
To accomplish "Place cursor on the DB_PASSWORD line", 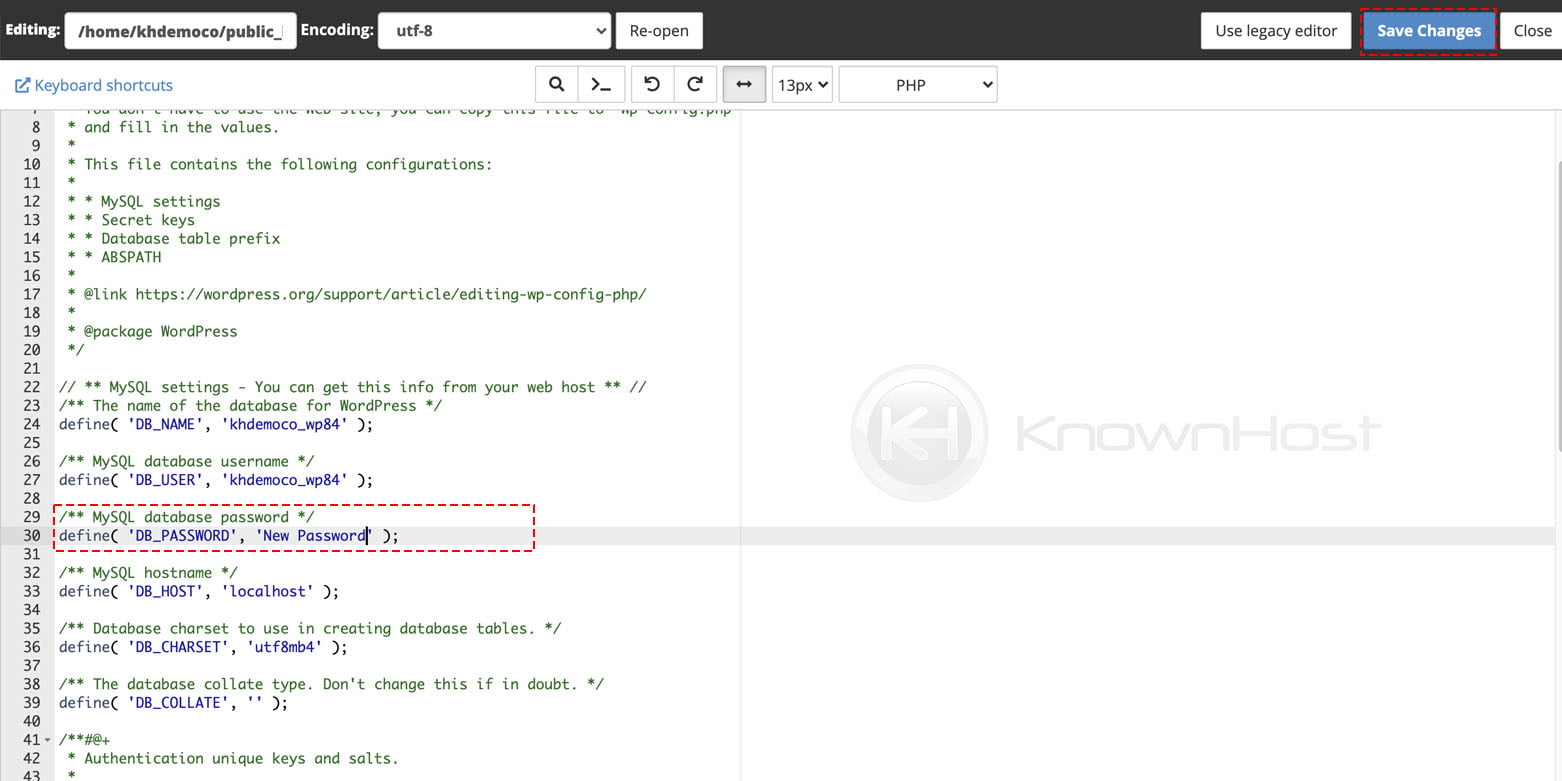I will (300, 535).
